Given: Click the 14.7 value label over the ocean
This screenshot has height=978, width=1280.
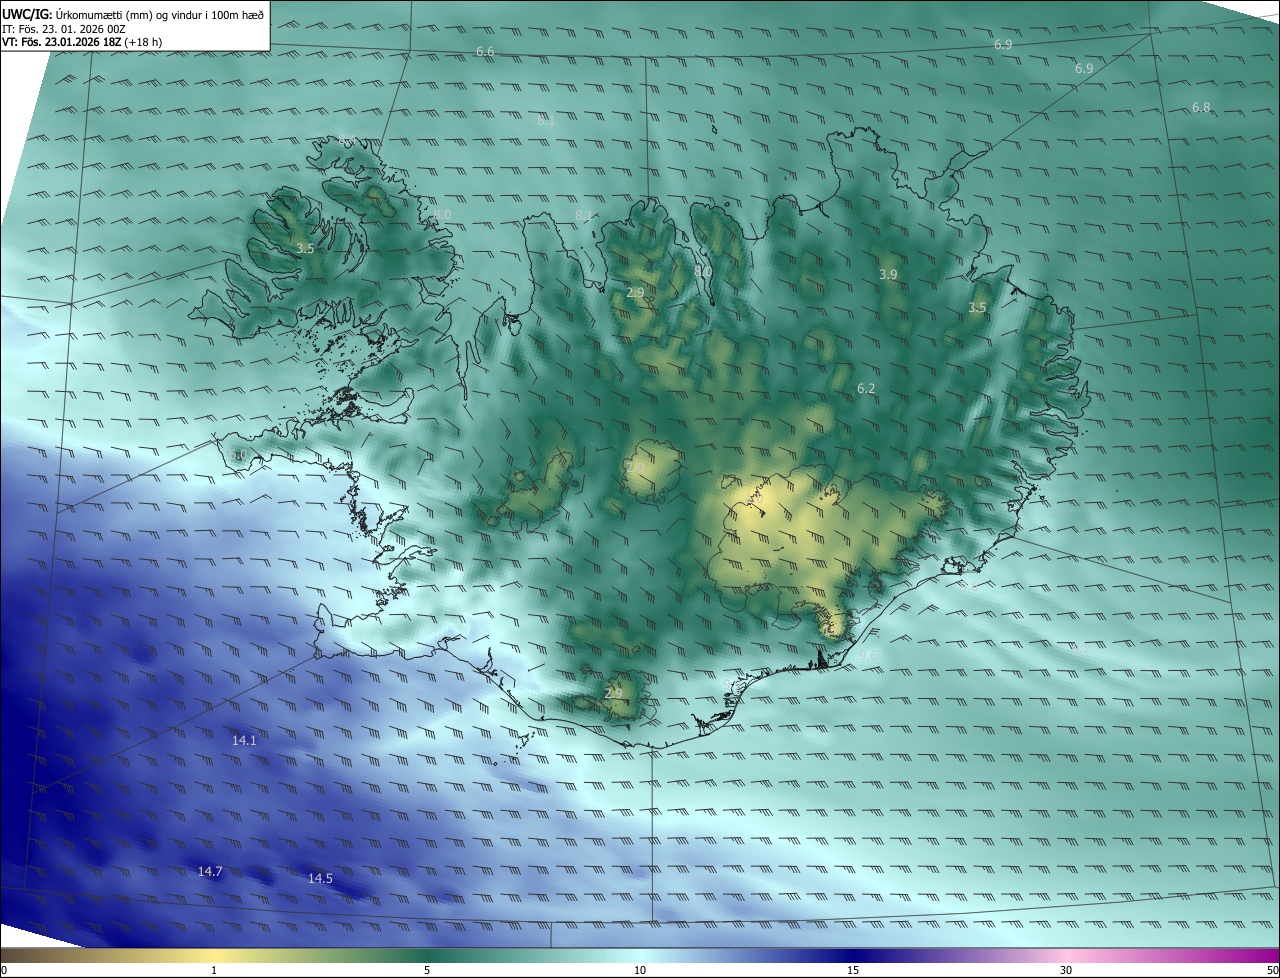Looking at the screenshot, I should (x=210, y=872).
